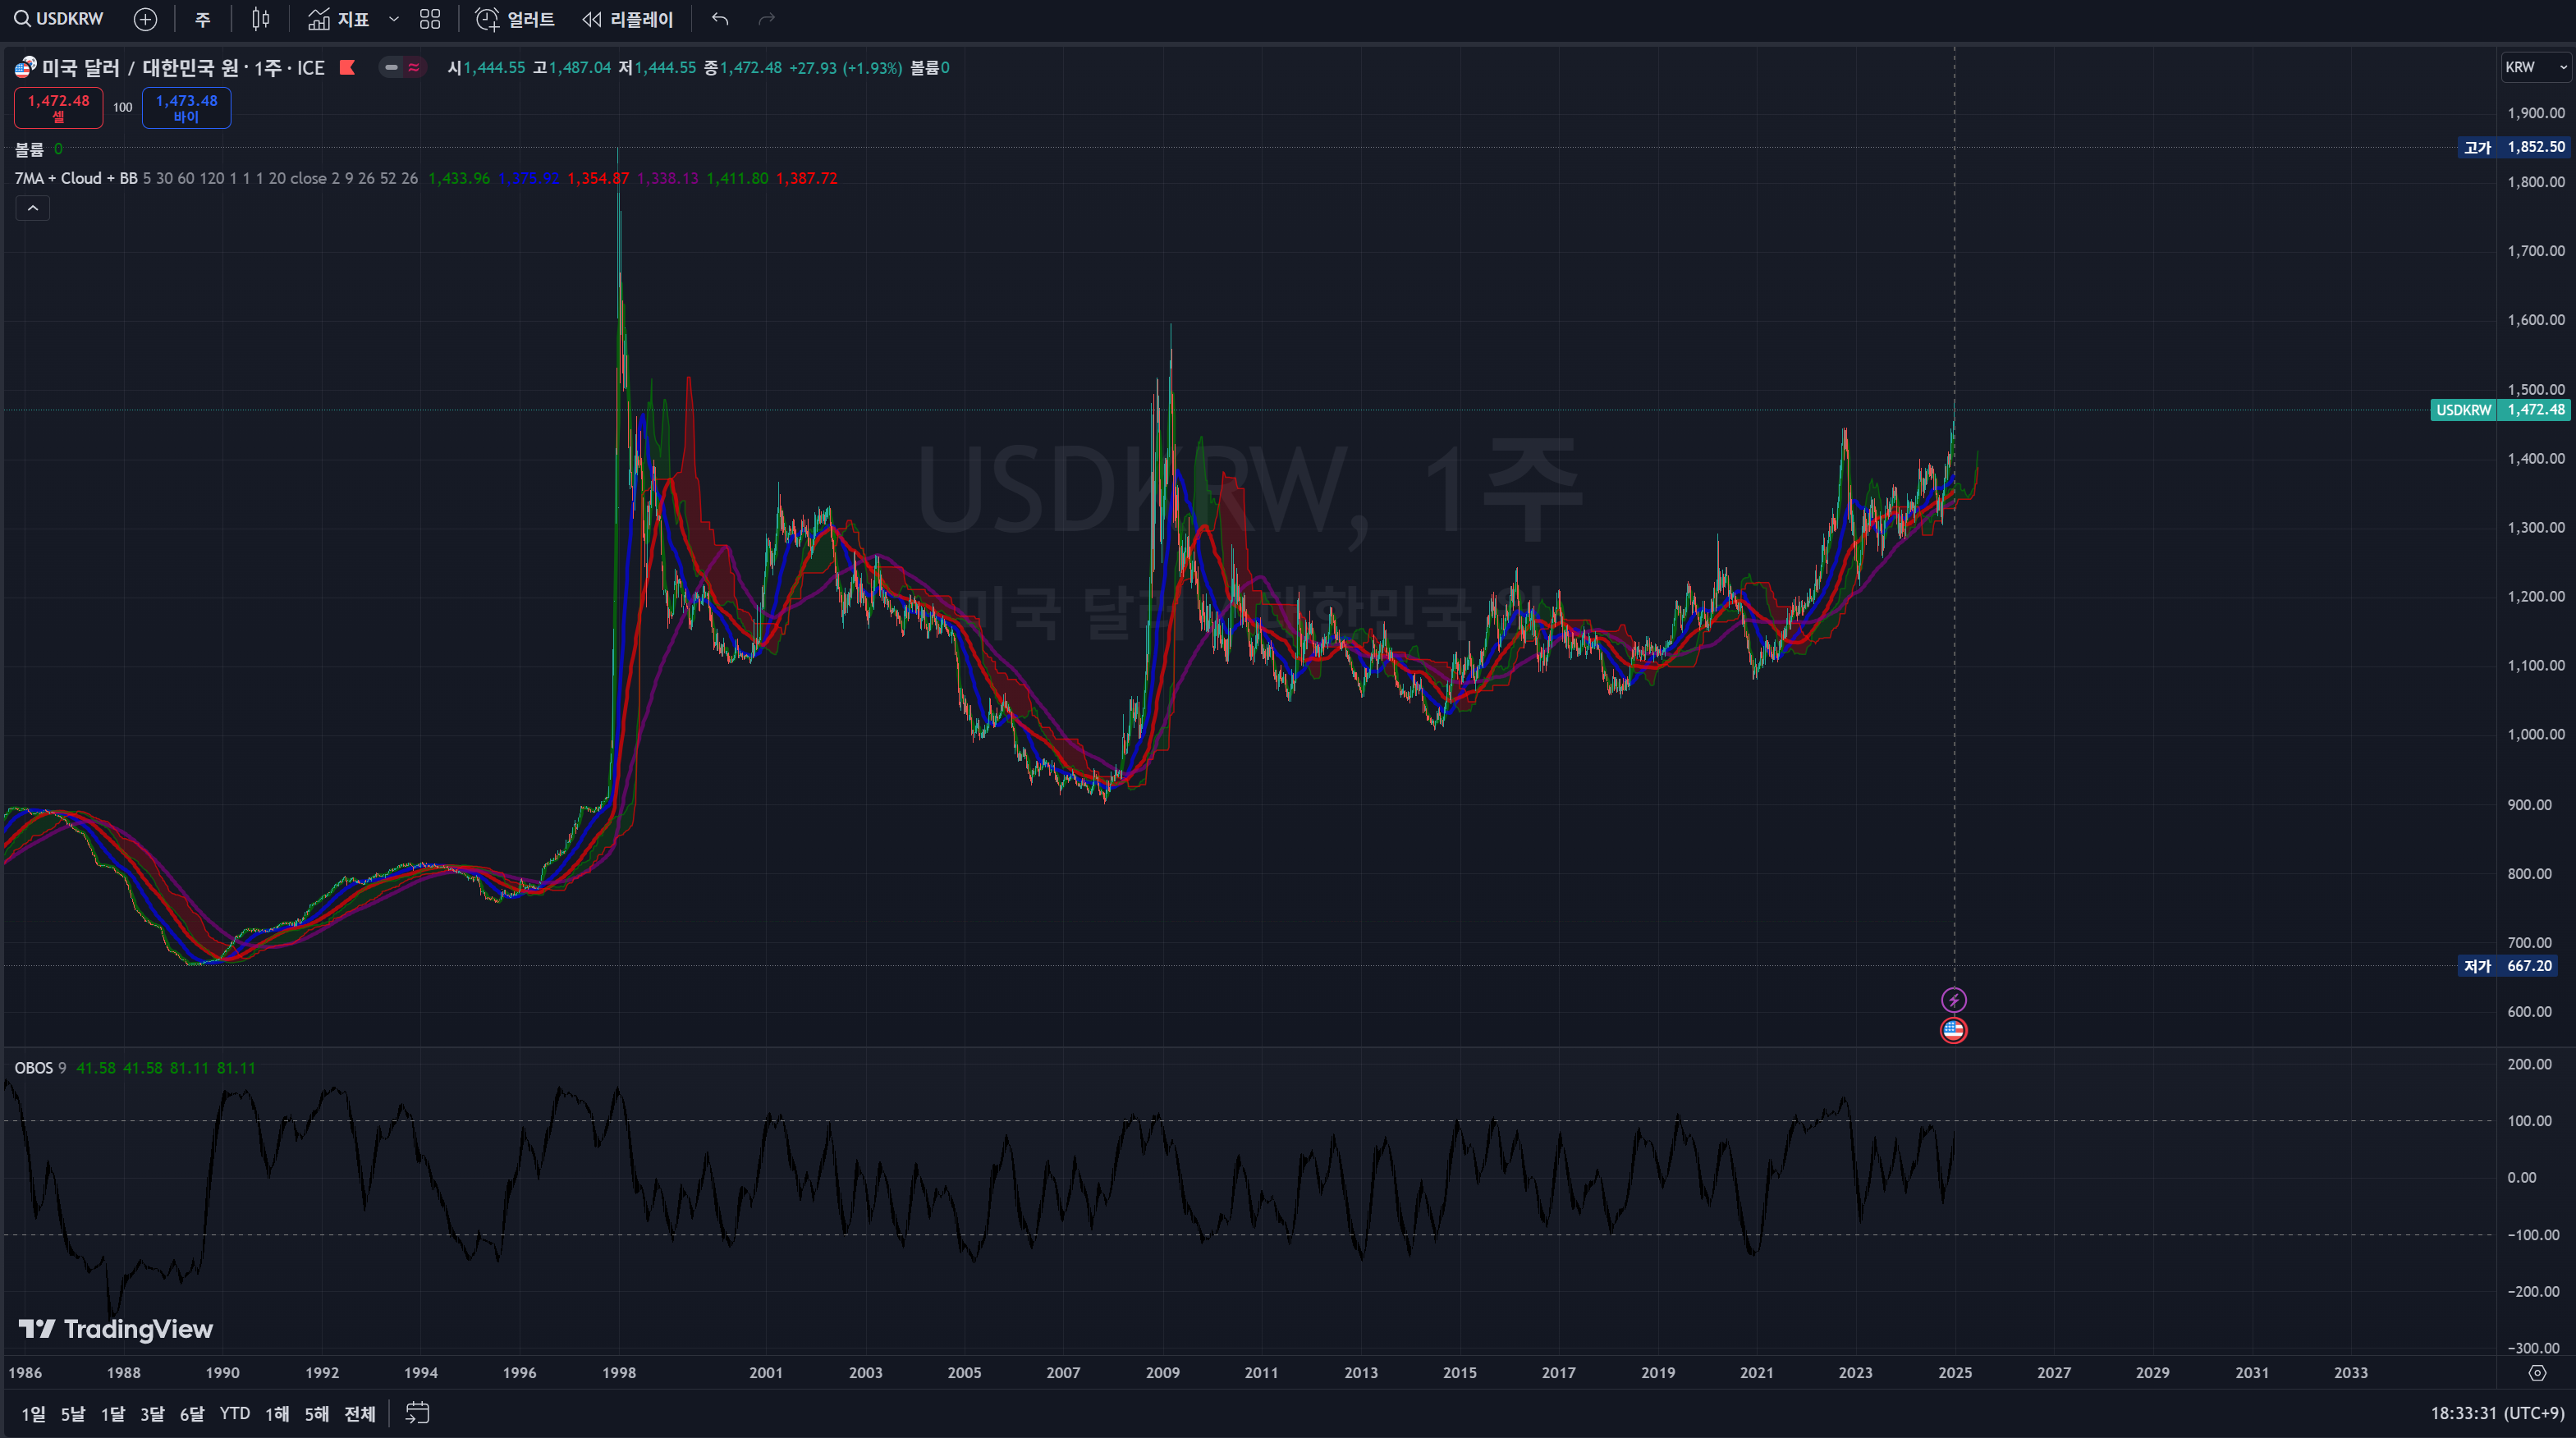Select the 5해 time range

click(317, 1413)
